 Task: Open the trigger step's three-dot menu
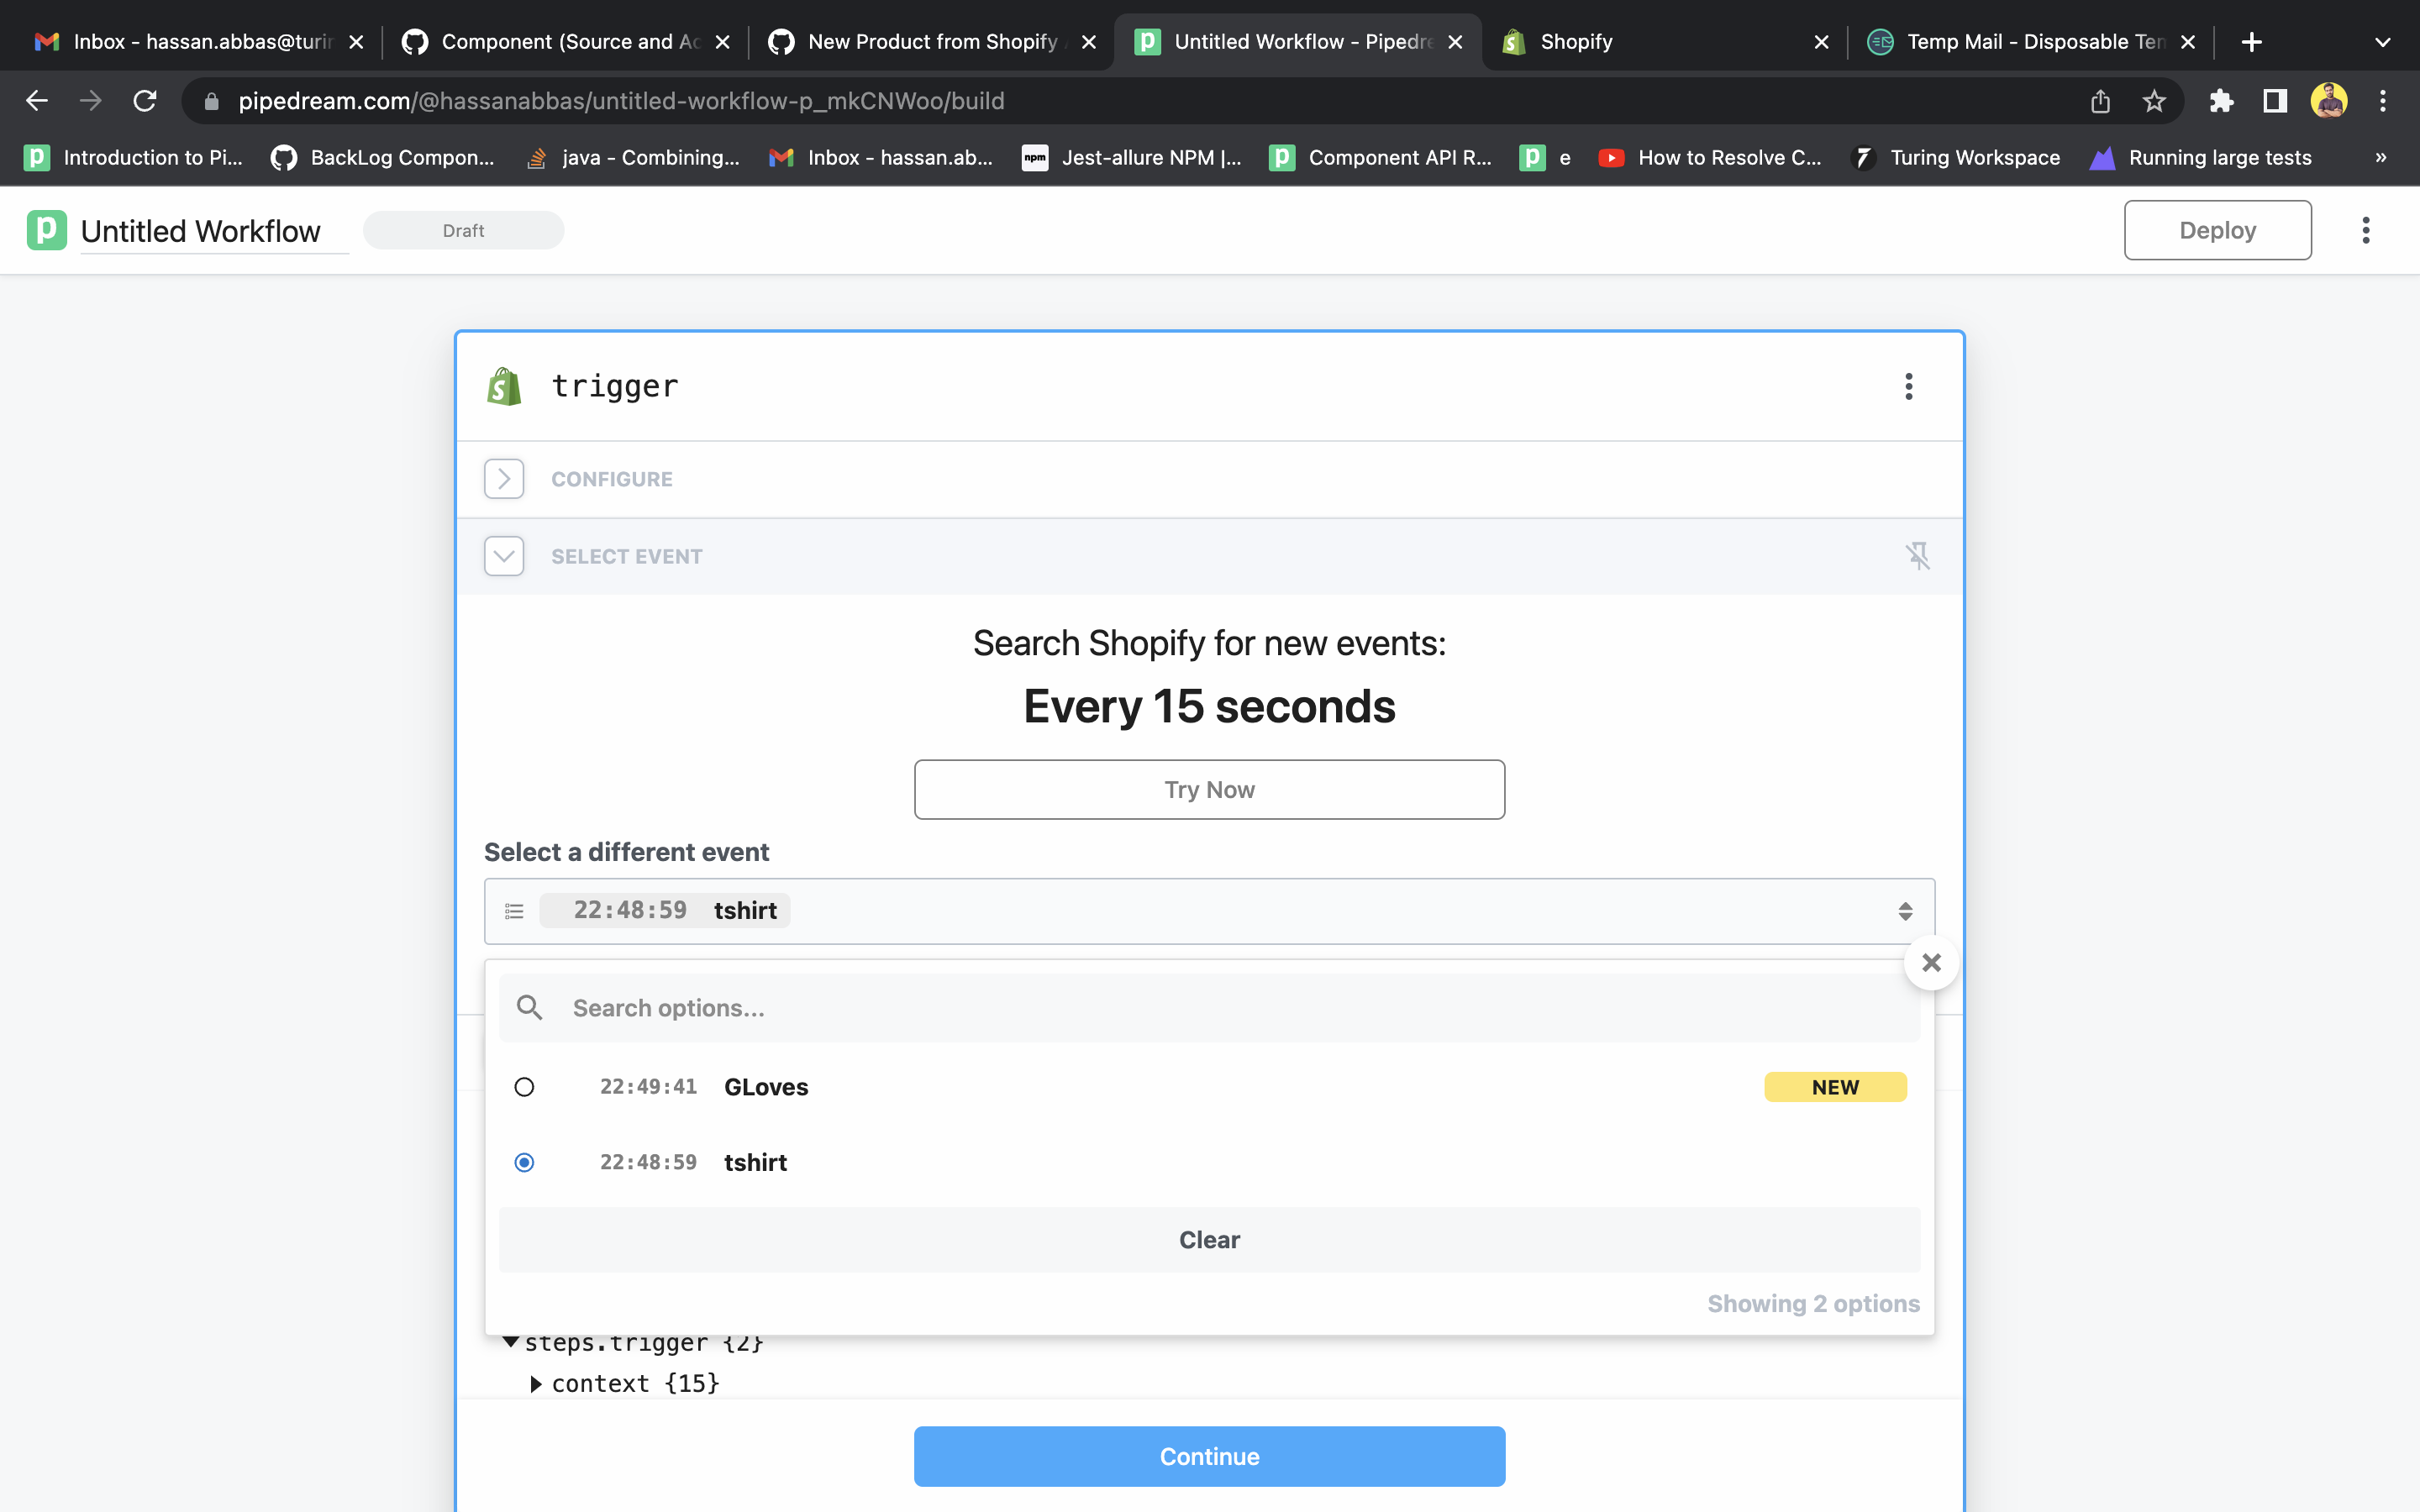(x=1908, y=386)
